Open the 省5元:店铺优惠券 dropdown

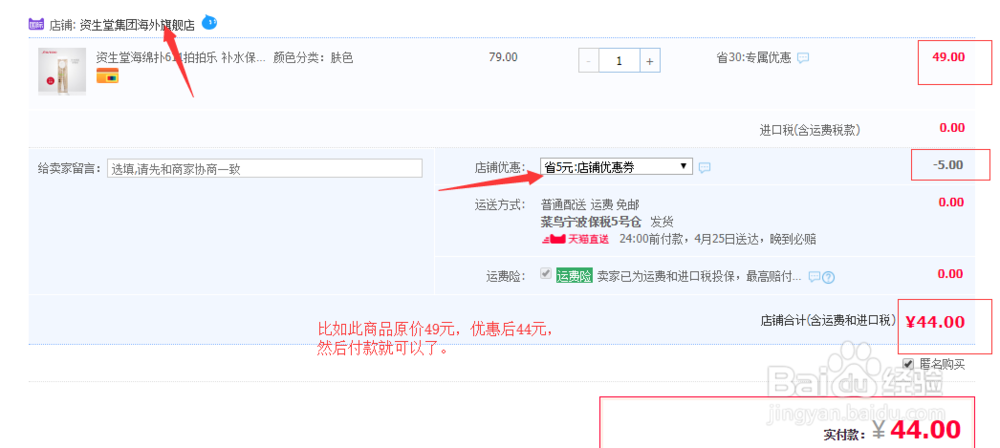point(616,167)
